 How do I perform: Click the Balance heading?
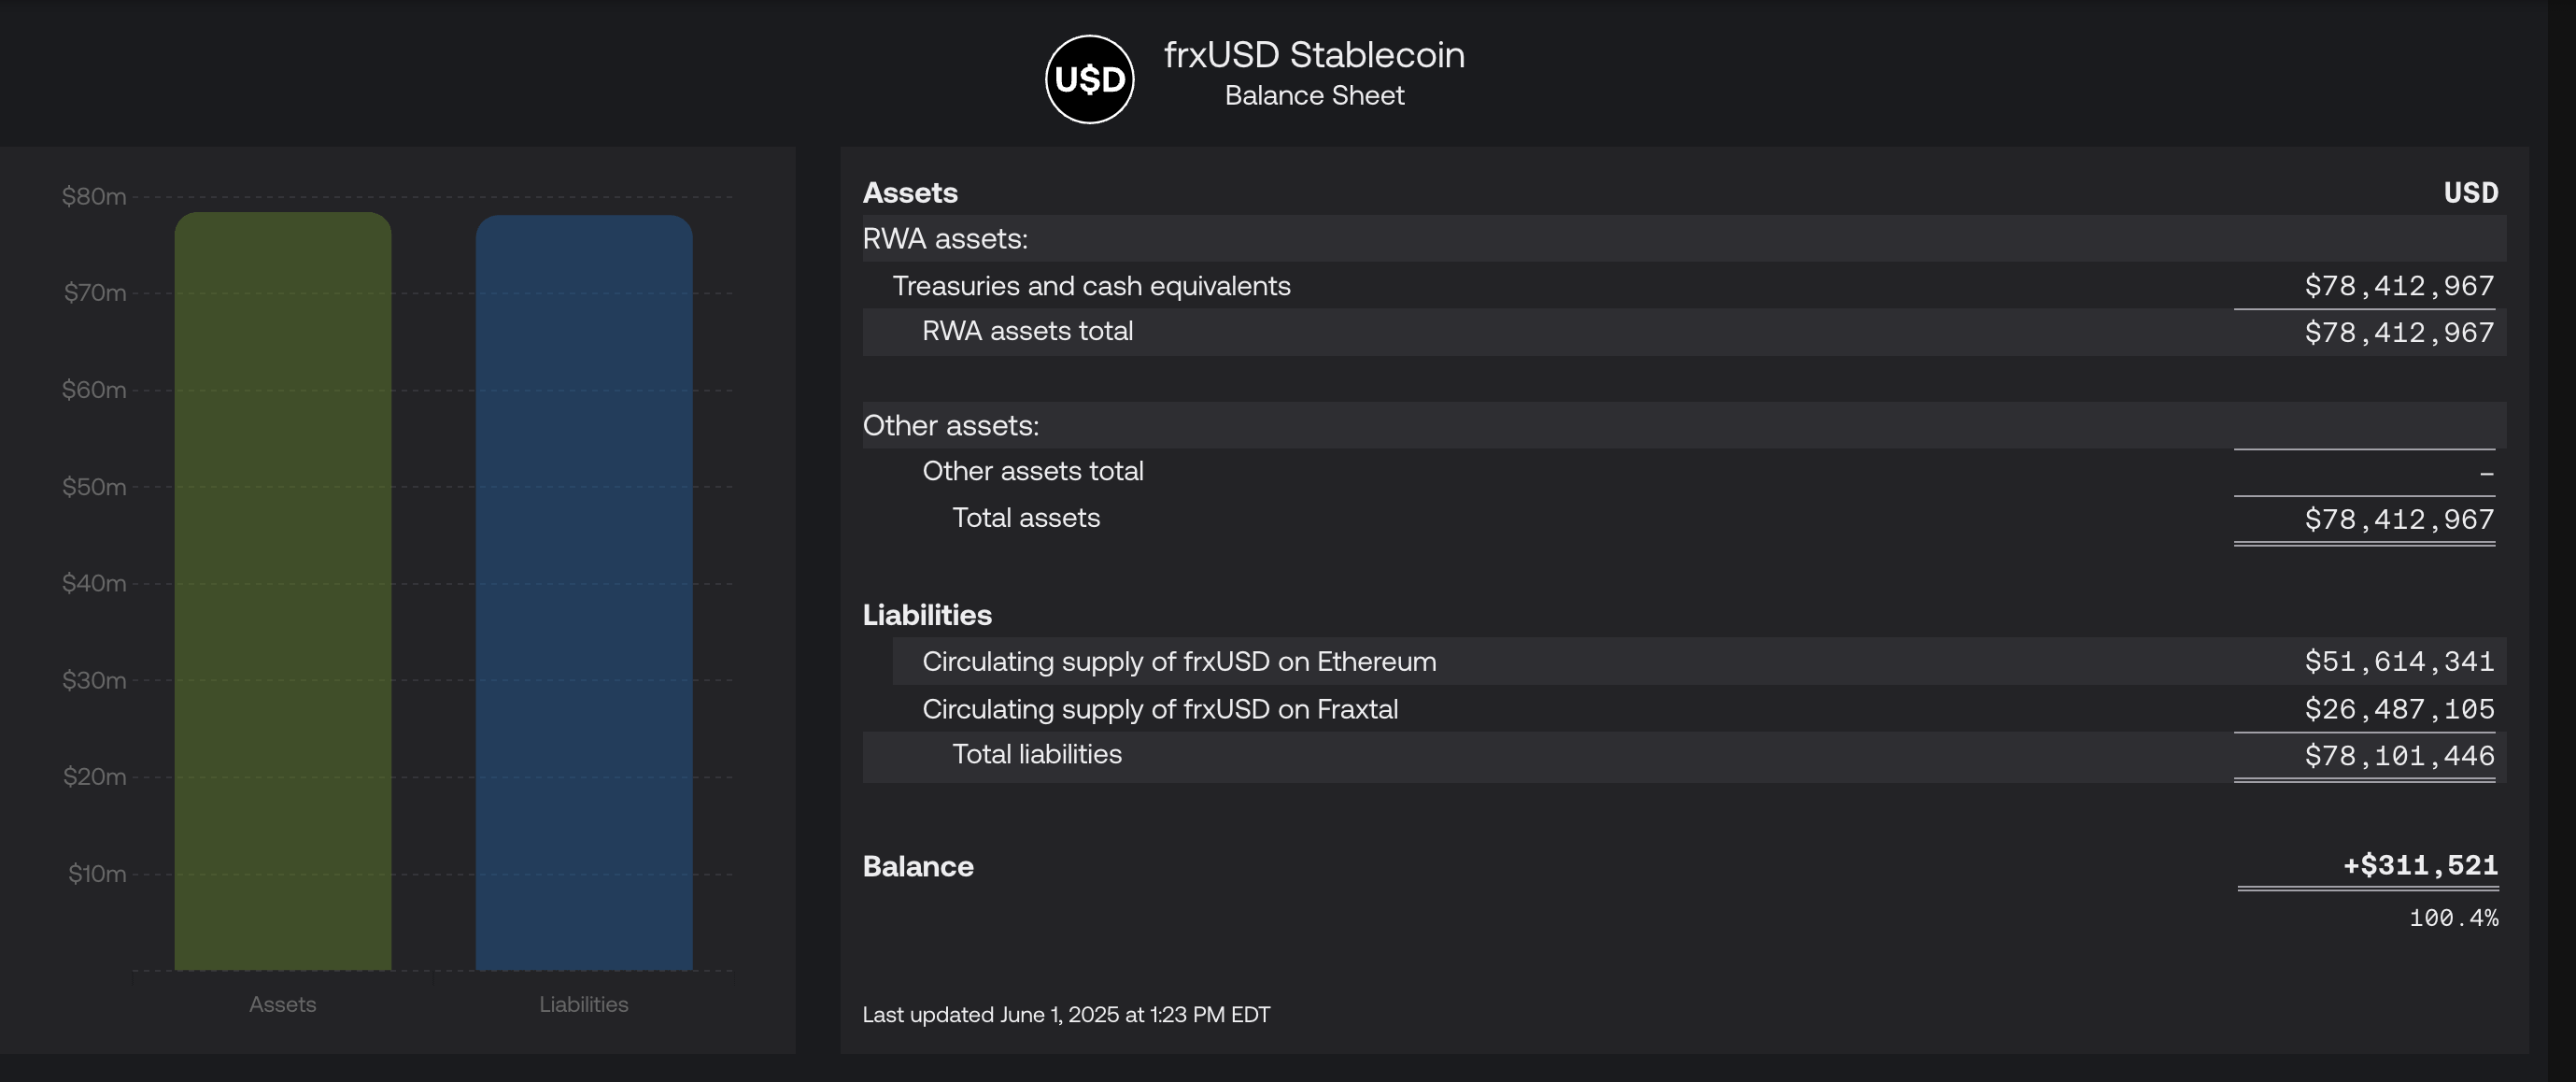pyautogui.click(x=918, y=866)
